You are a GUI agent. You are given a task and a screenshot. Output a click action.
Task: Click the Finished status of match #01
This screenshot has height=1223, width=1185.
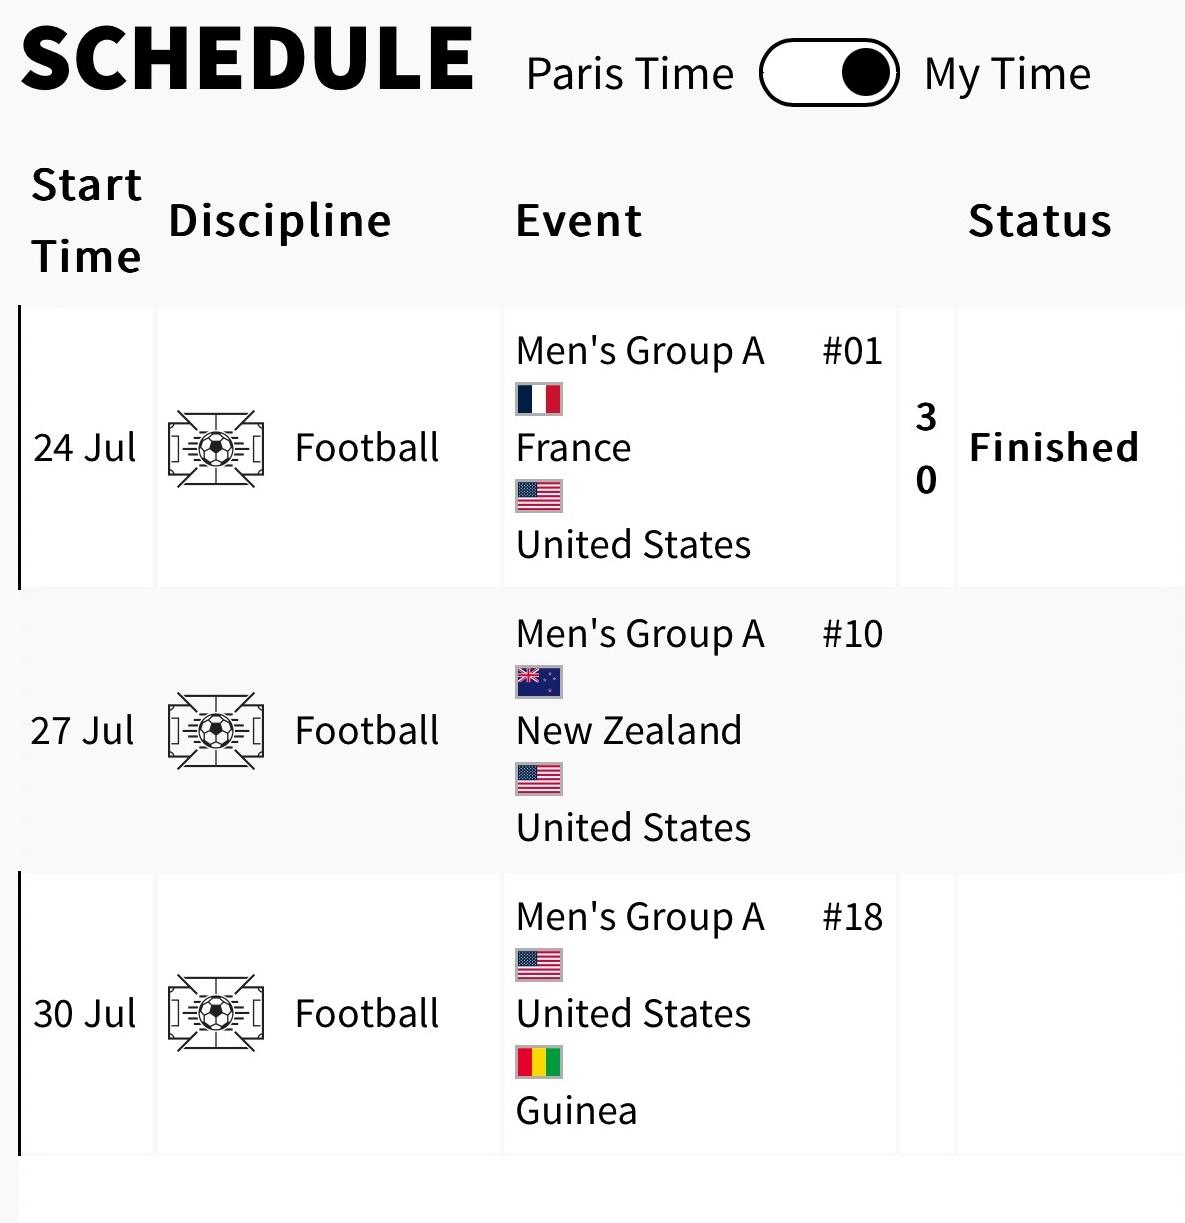pyautogui.click(x=1054, y=447)
